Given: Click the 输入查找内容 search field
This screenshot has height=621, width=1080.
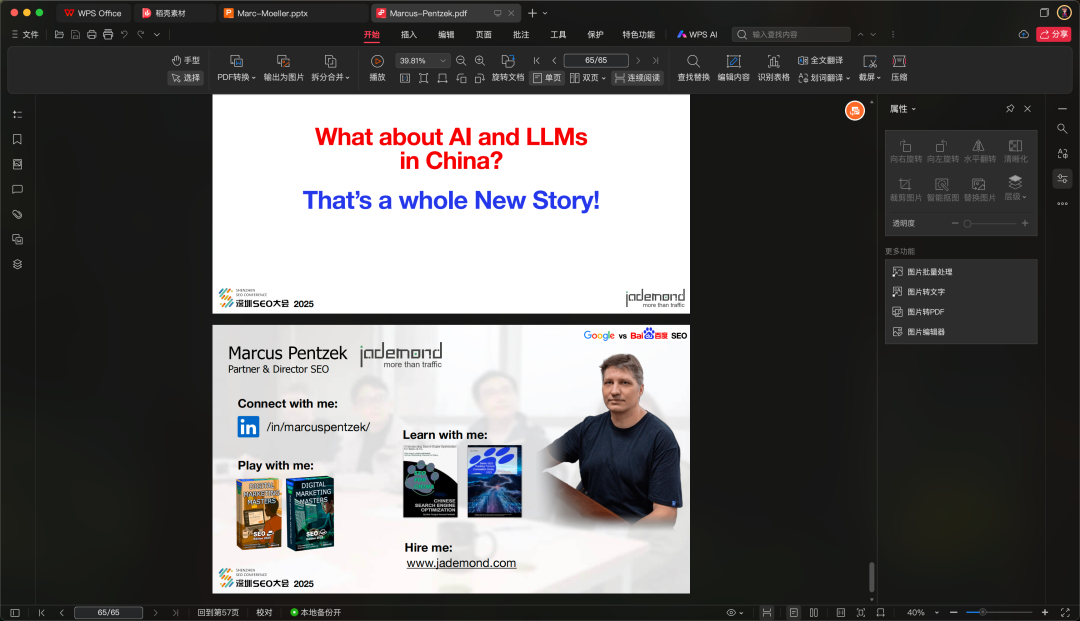Looking at the screenshot, I should (x=791, y=34).
